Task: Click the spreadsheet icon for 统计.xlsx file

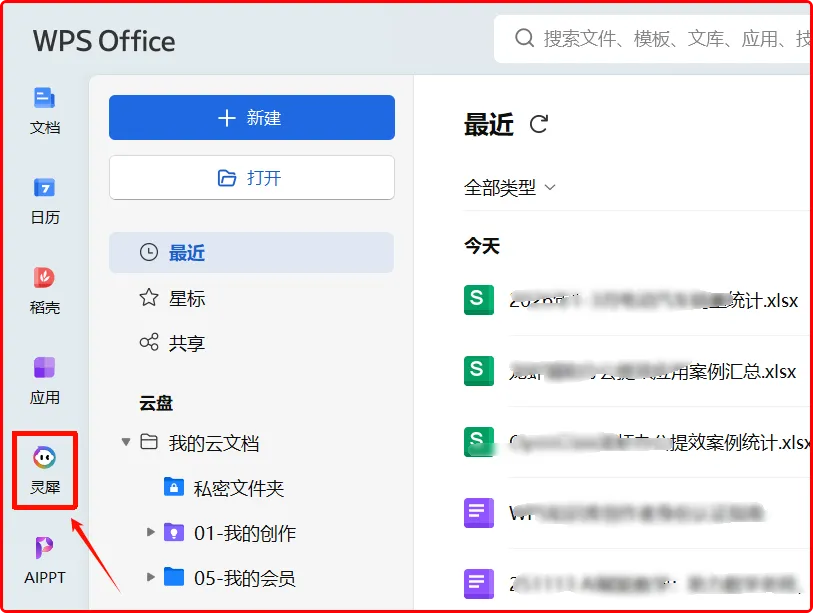Action: pyautogui.click(x=479, y=300)
